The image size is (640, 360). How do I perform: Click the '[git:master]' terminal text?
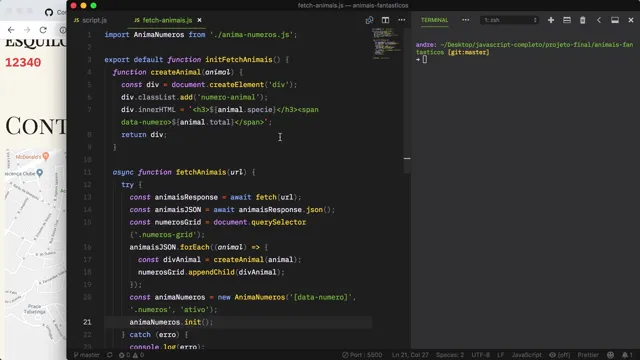pos(469,52)
